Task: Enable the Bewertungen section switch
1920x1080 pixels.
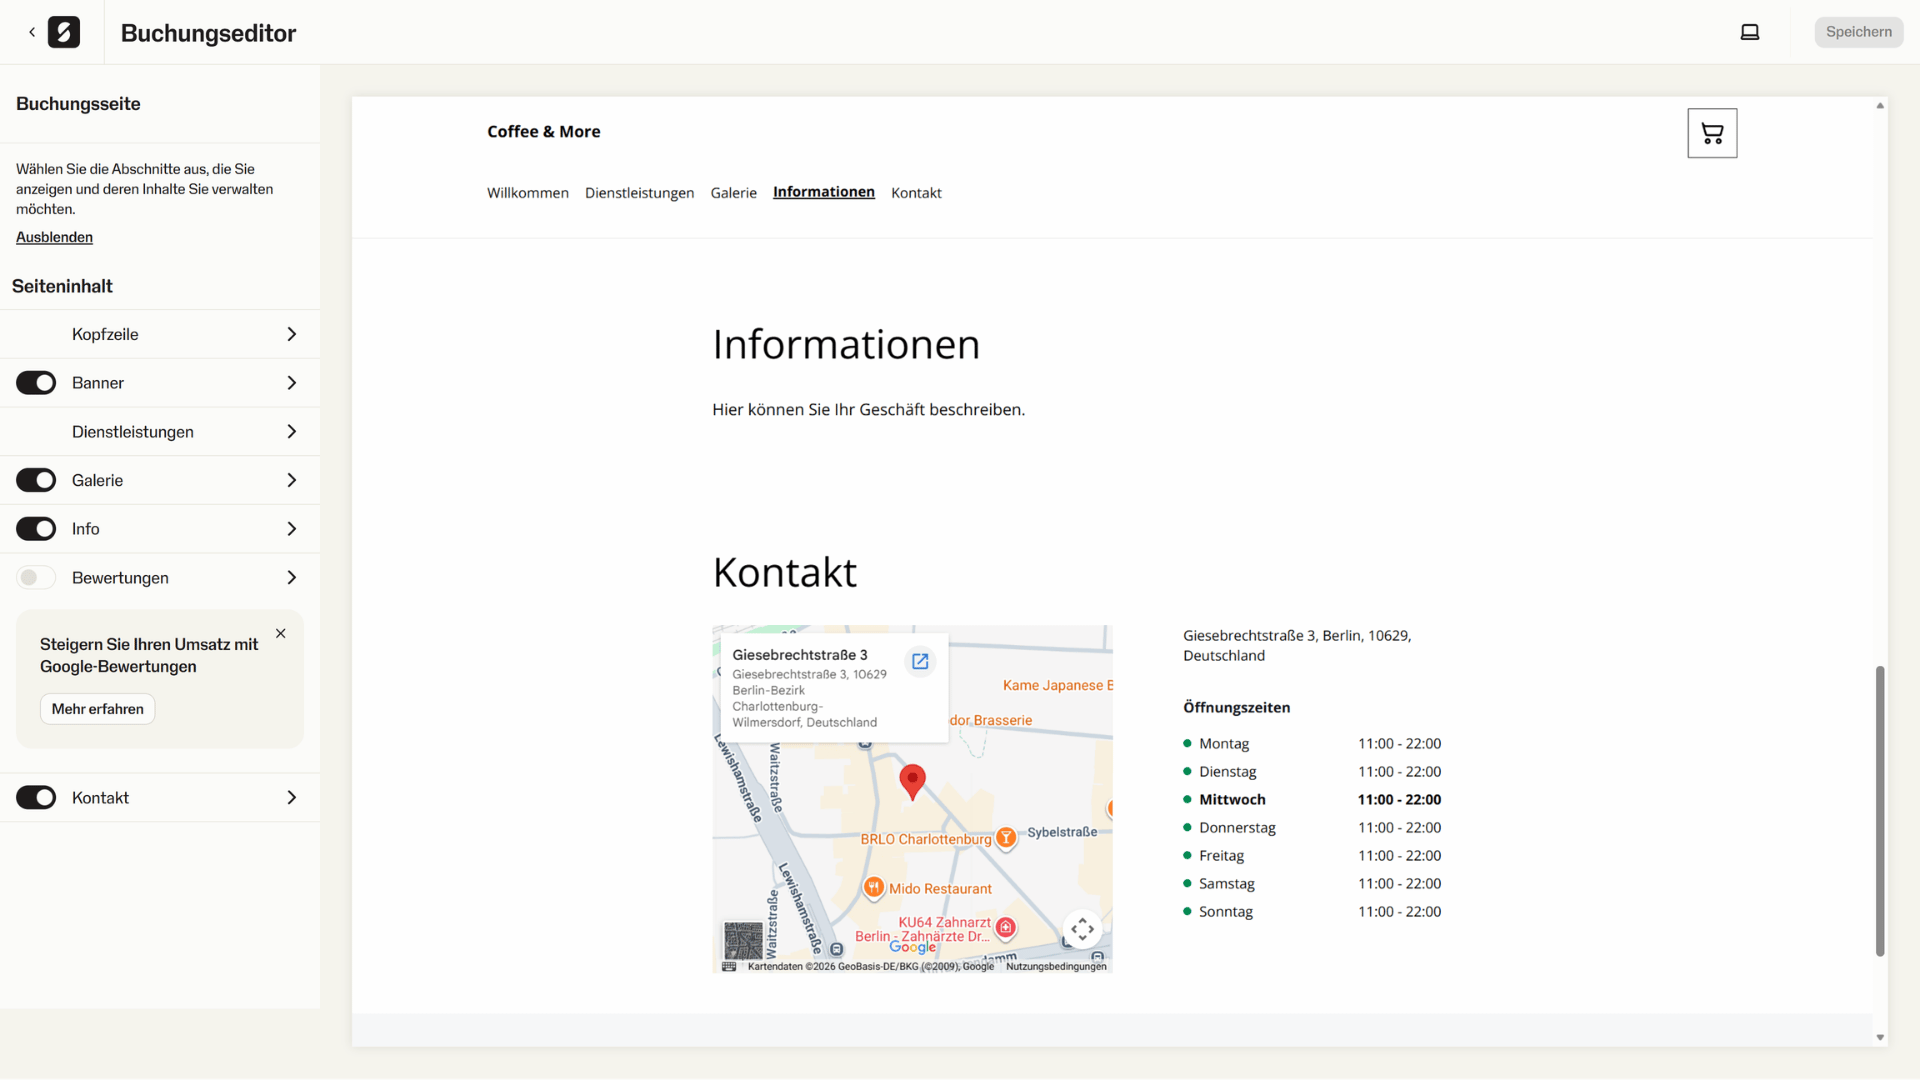Action: click(36, 578)
